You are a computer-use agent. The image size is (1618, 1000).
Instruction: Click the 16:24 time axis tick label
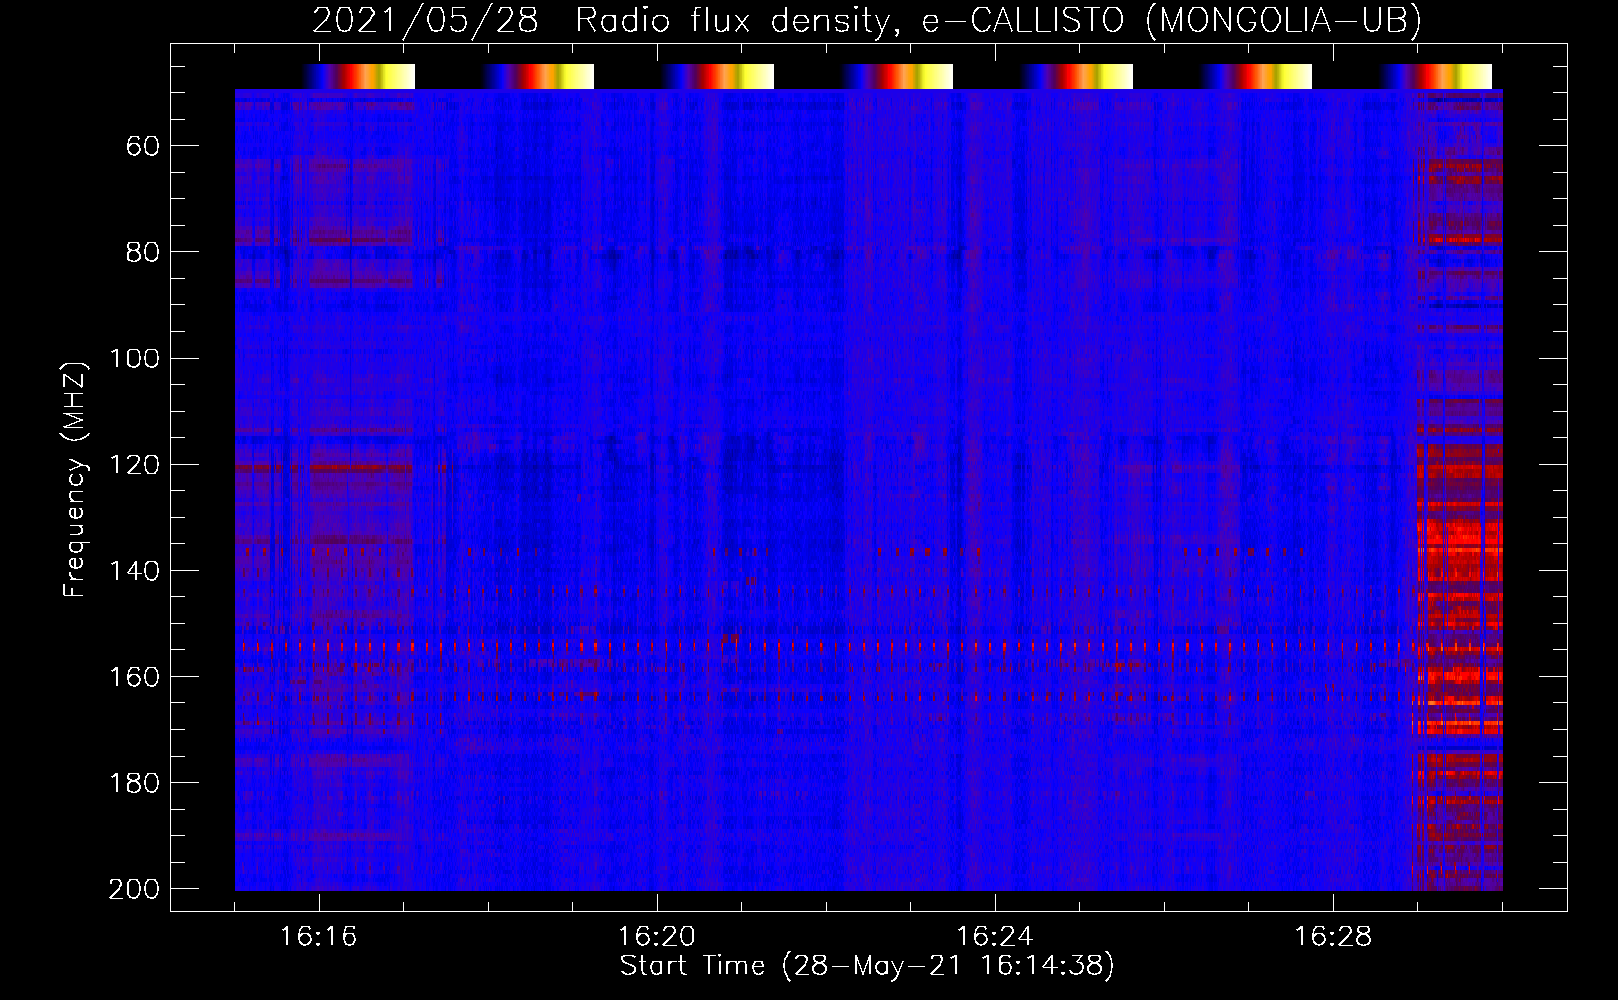pos(995,937)
